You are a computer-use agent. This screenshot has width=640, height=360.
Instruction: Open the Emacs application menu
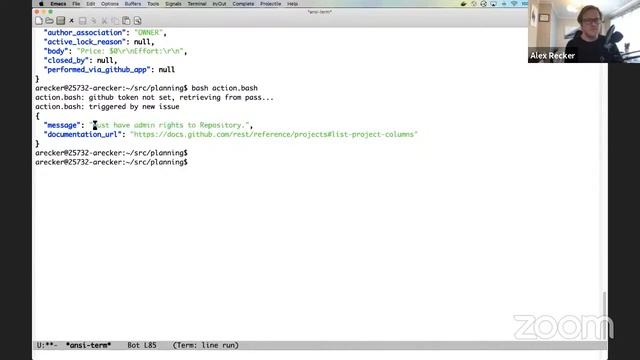point(58,4)
